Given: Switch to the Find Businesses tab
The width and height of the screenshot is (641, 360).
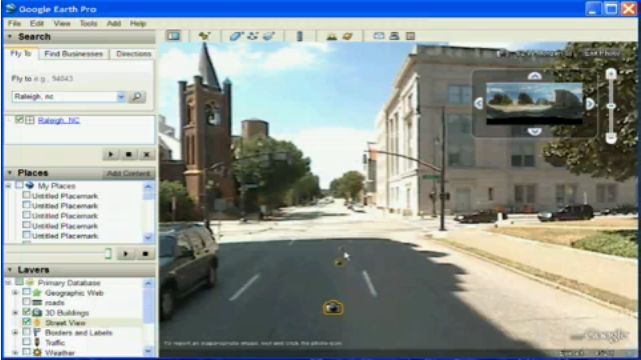Looking at the screenshot, I should tap(74, 54).
